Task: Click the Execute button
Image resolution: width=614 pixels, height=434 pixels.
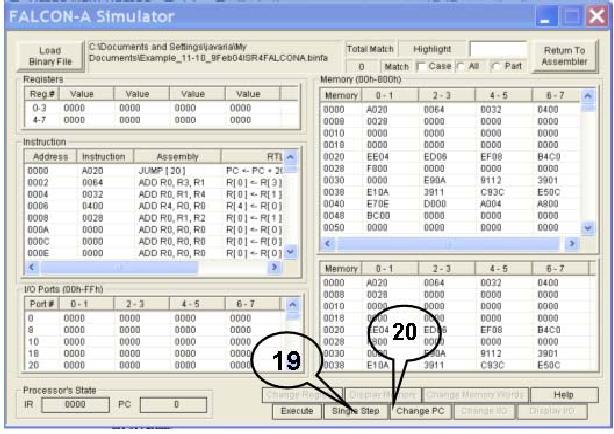Action: 297,411
